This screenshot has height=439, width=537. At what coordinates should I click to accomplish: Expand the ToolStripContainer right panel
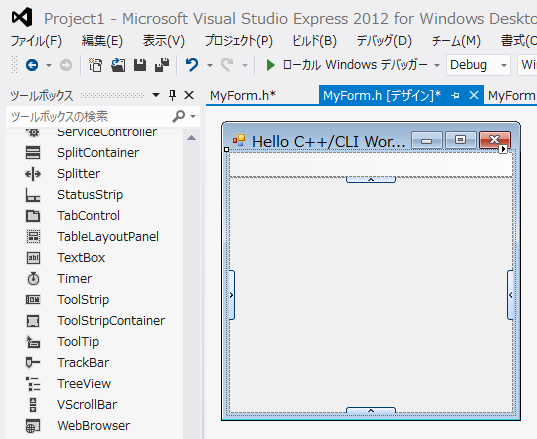[510, 295]
